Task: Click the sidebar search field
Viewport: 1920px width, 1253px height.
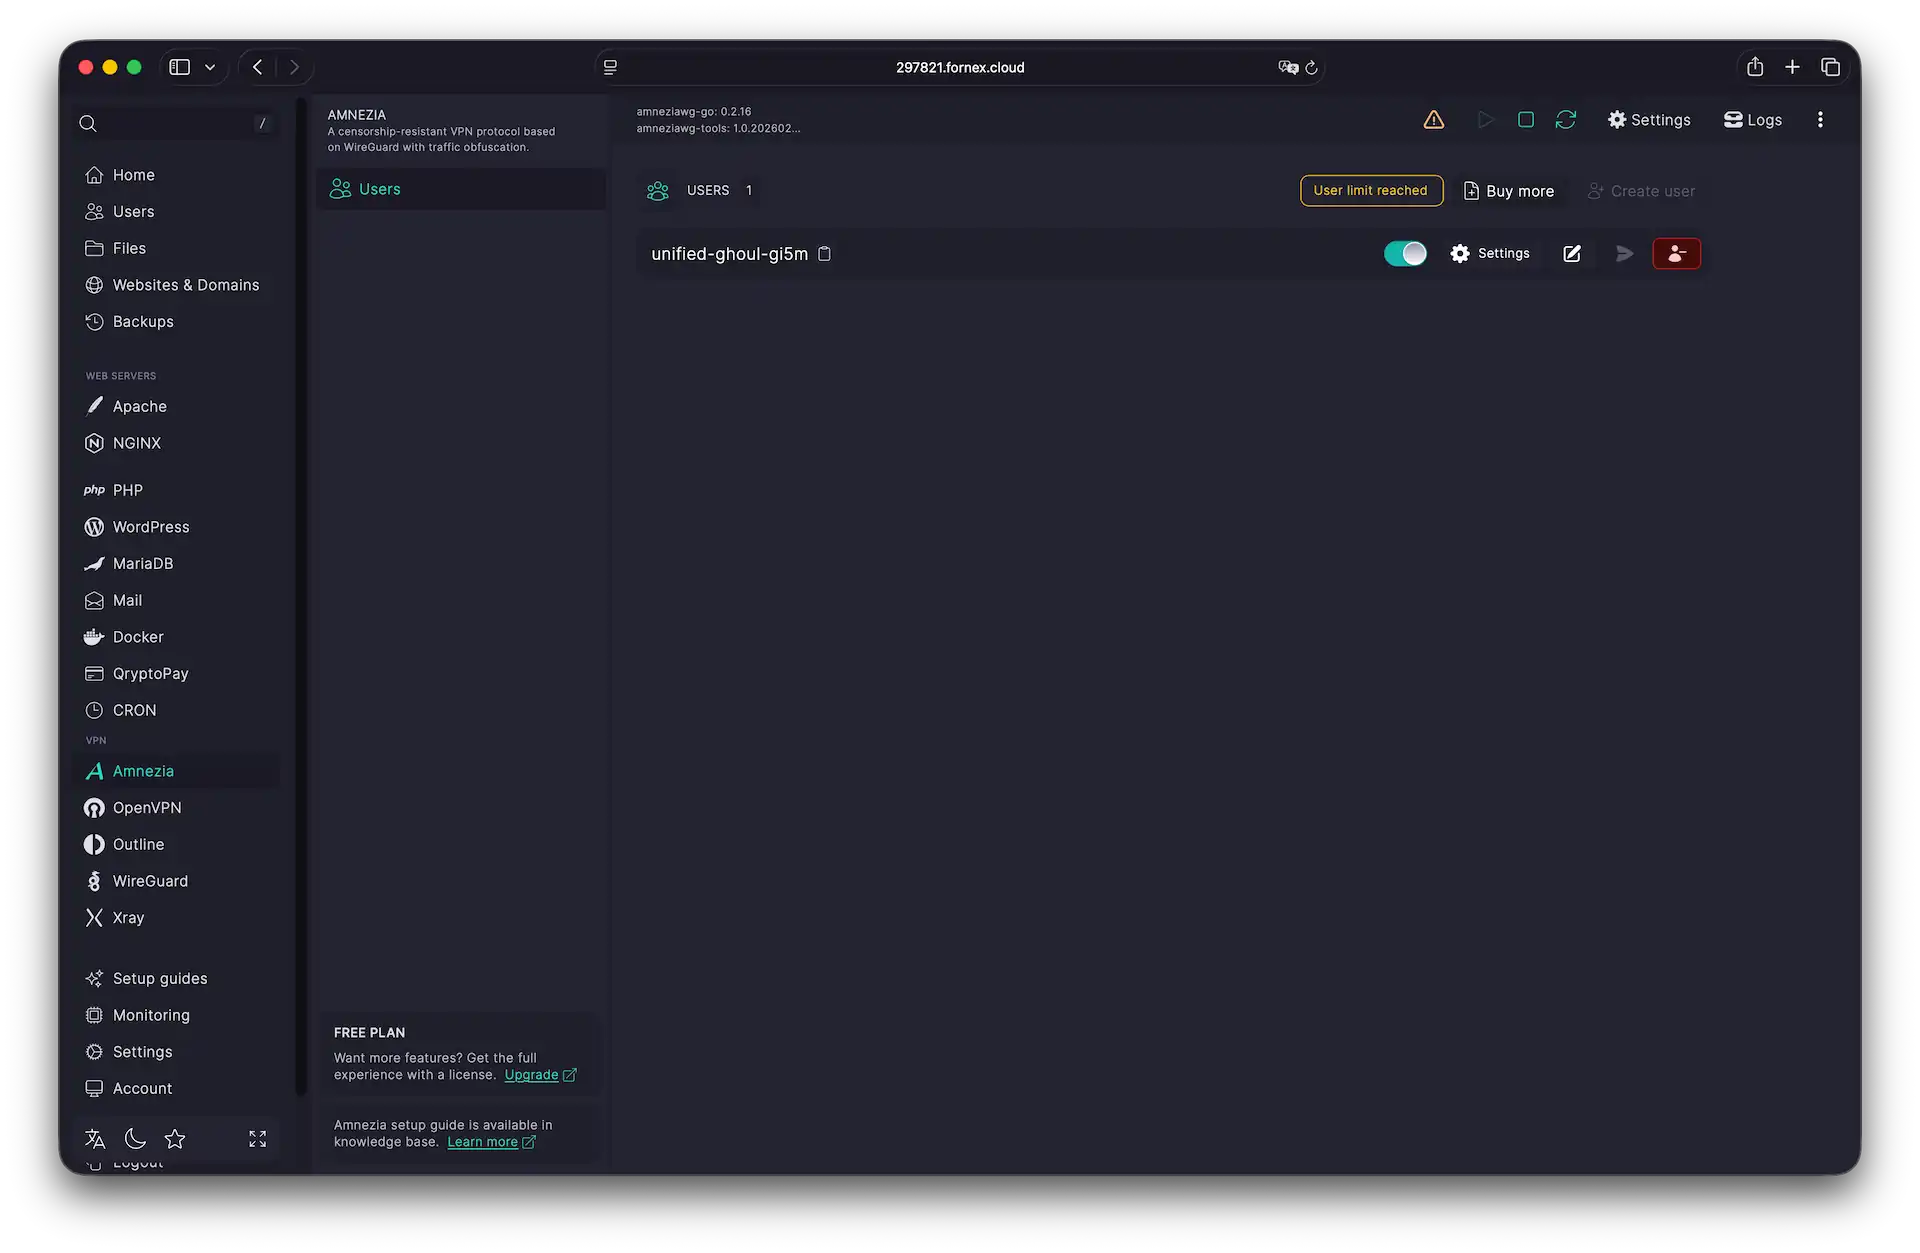Action: click(175, 124)
